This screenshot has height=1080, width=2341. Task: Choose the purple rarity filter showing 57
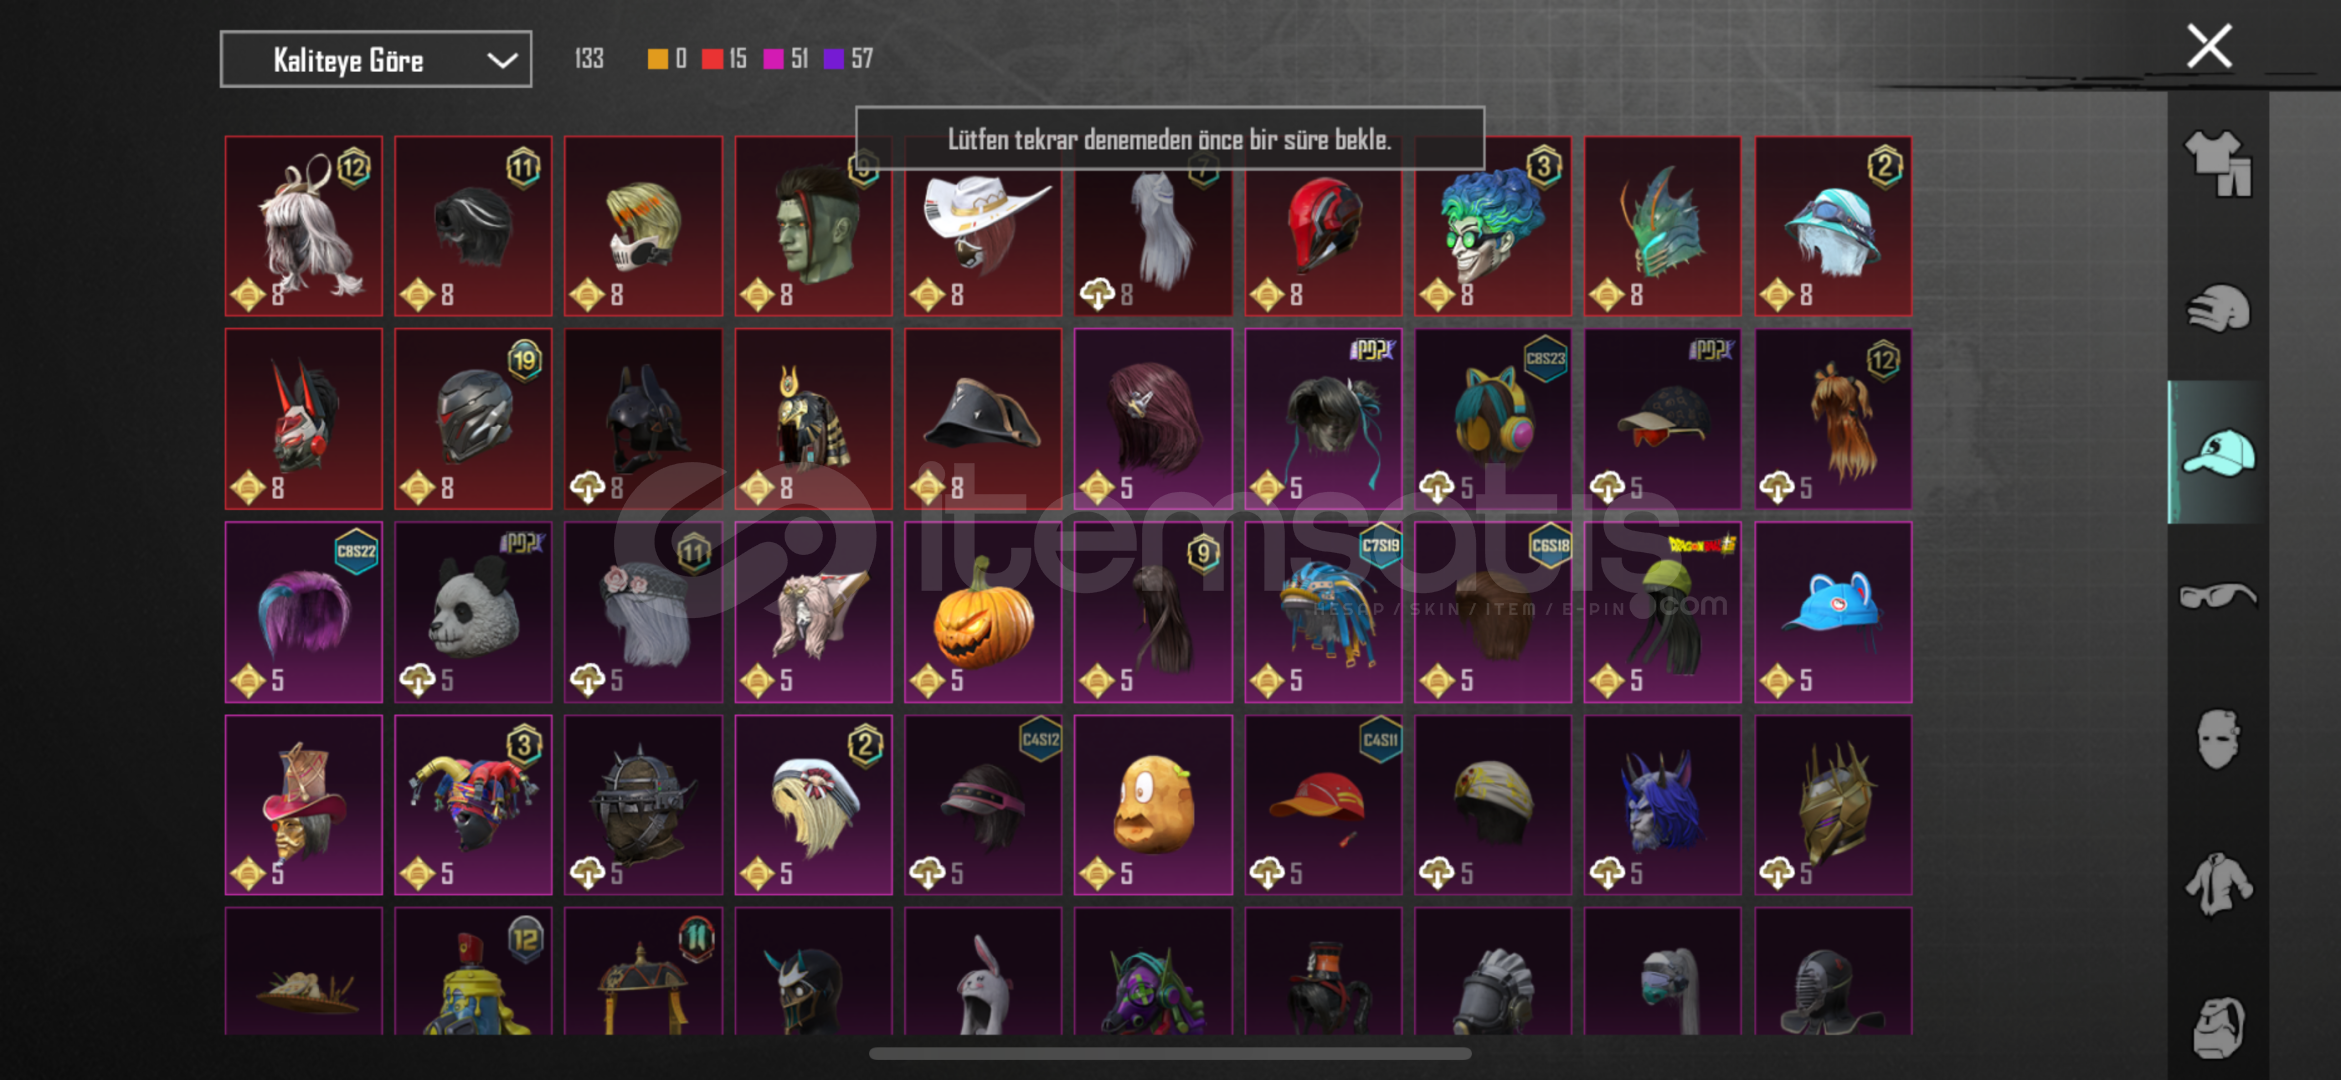click(848, 59)
